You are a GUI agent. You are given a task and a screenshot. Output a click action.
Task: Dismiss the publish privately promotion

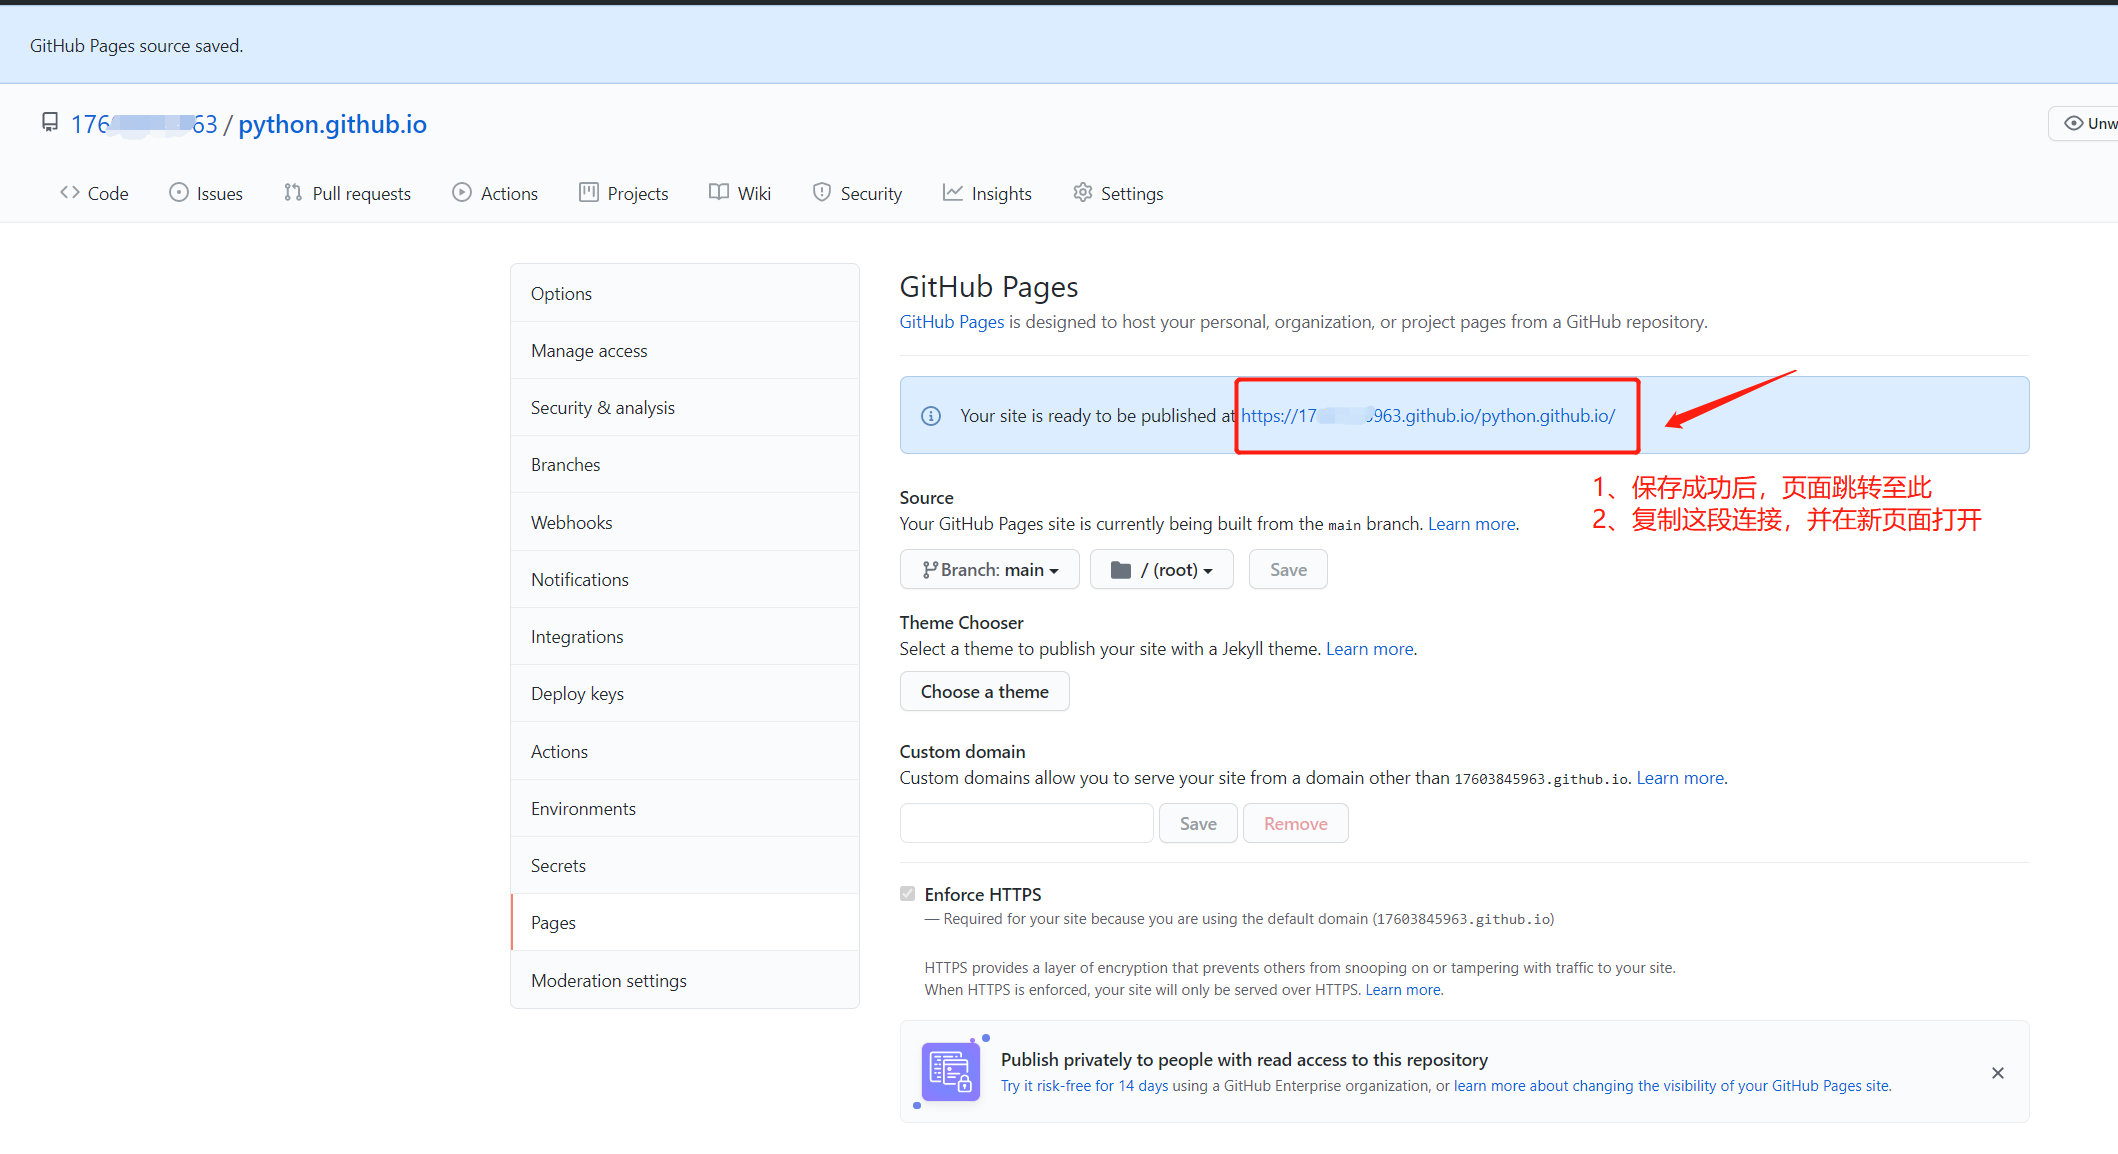(x=1997, y=1072)
